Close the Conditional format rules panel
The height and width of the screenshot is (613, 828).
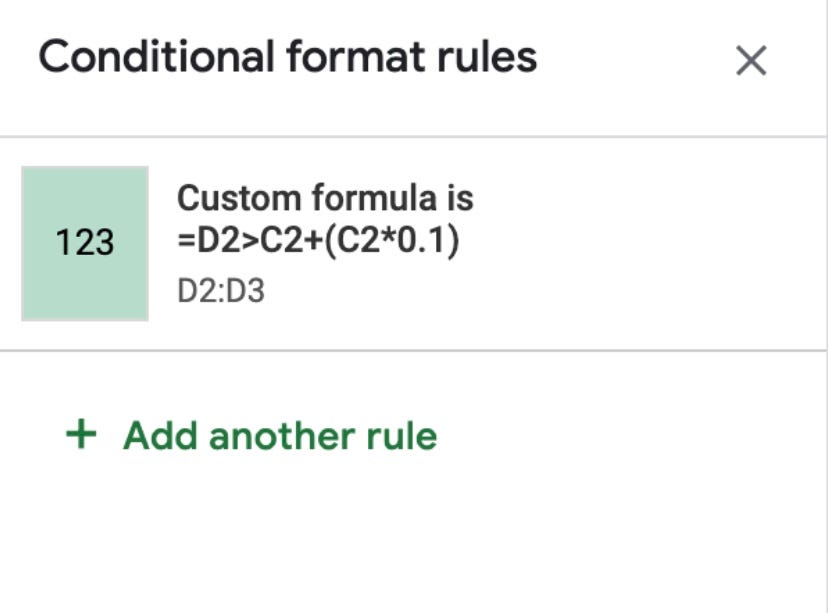(x=751, y=61)
